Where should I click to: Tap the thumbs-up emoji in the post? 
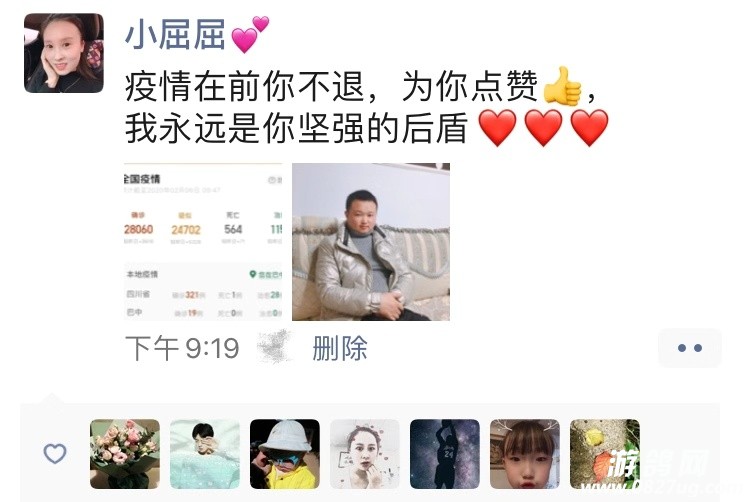(x=562, y=86)
